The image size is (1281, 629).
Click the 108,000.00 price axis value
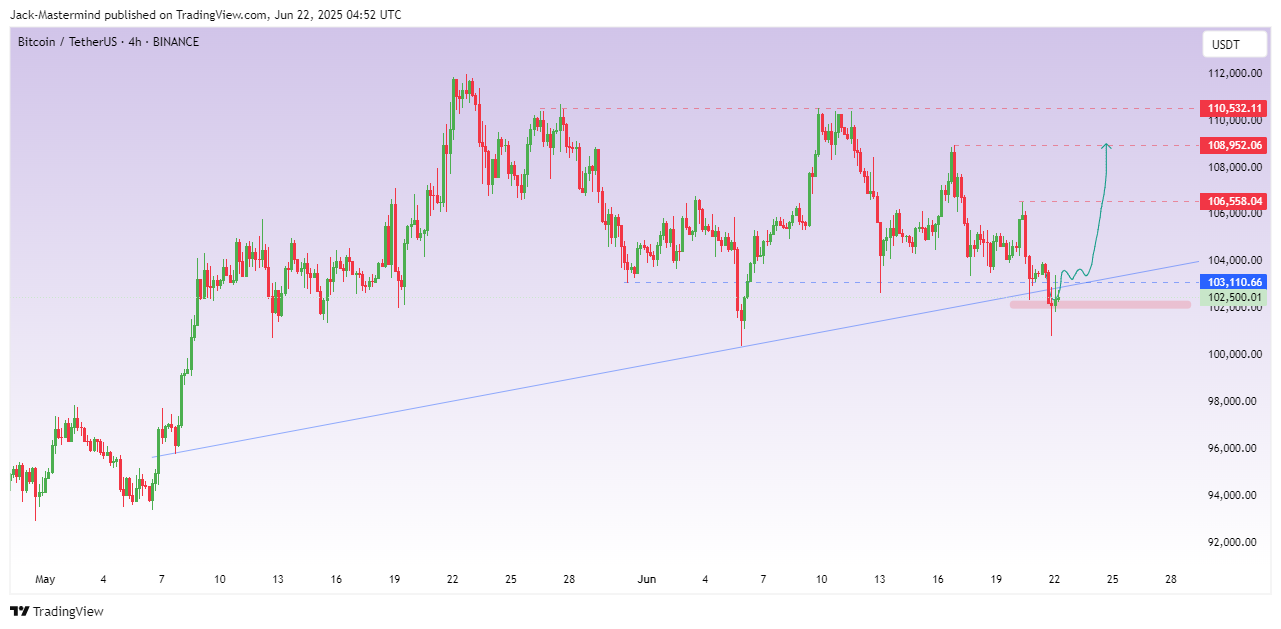pyautogui.click(x=1236, y=168)
